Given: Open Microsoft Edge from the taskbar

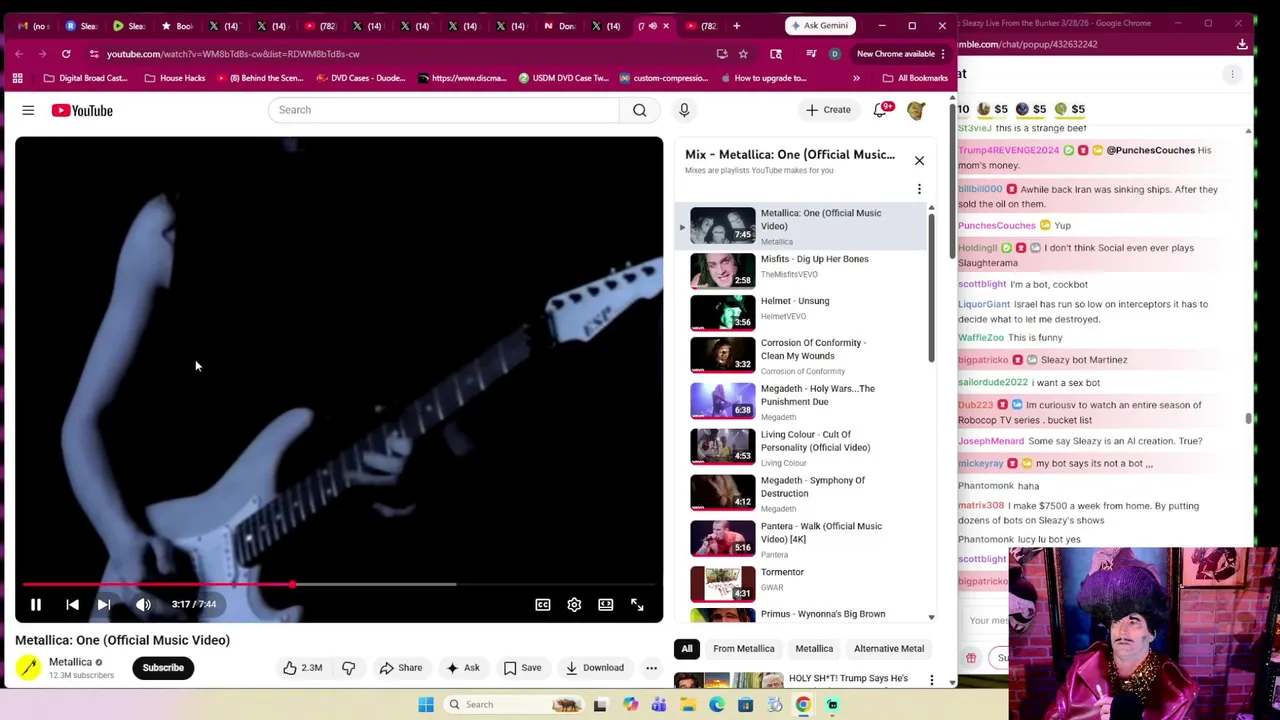Looking at the screenshot, I should (x=717, y=705).
